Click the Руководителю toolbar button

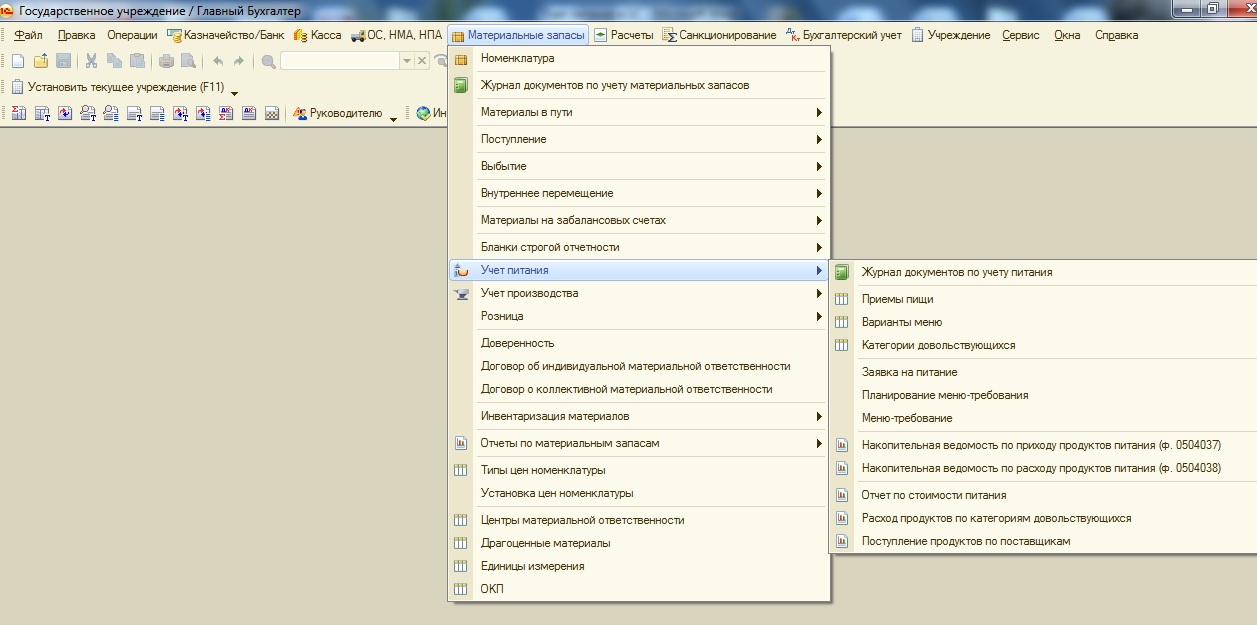tap(338, 114)
